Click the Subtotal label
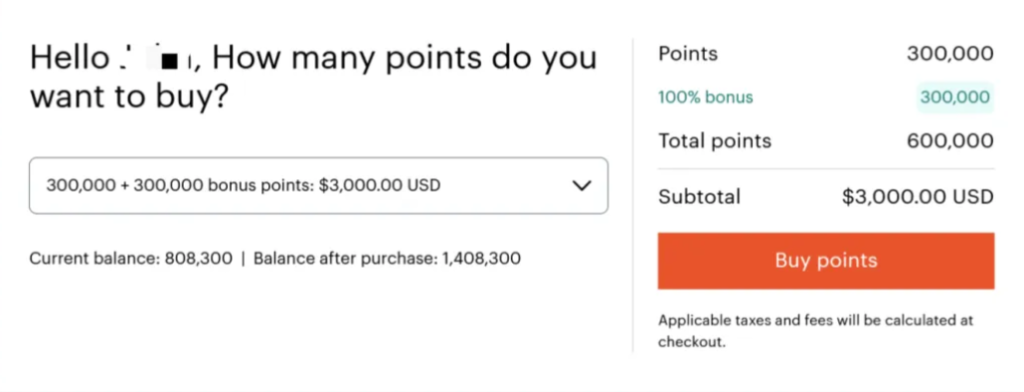The width and height of the screenshot is (1024, 392). tap(699, 197)
